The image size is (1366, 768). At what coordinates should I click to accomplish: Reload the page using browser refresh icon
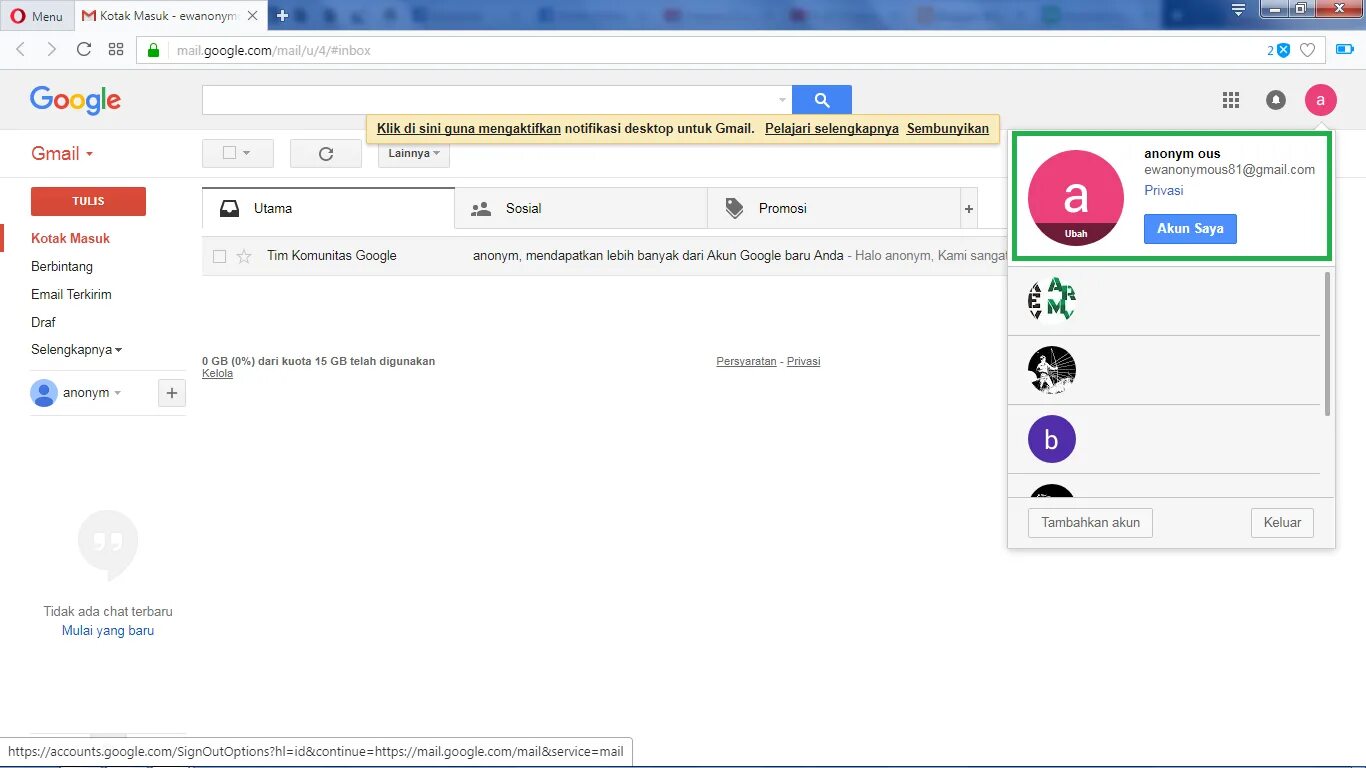[84, 49]
